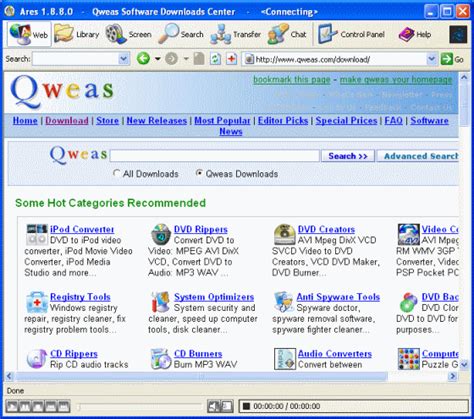
Task: Switch to the Chat tab
Action: [287, 34]
